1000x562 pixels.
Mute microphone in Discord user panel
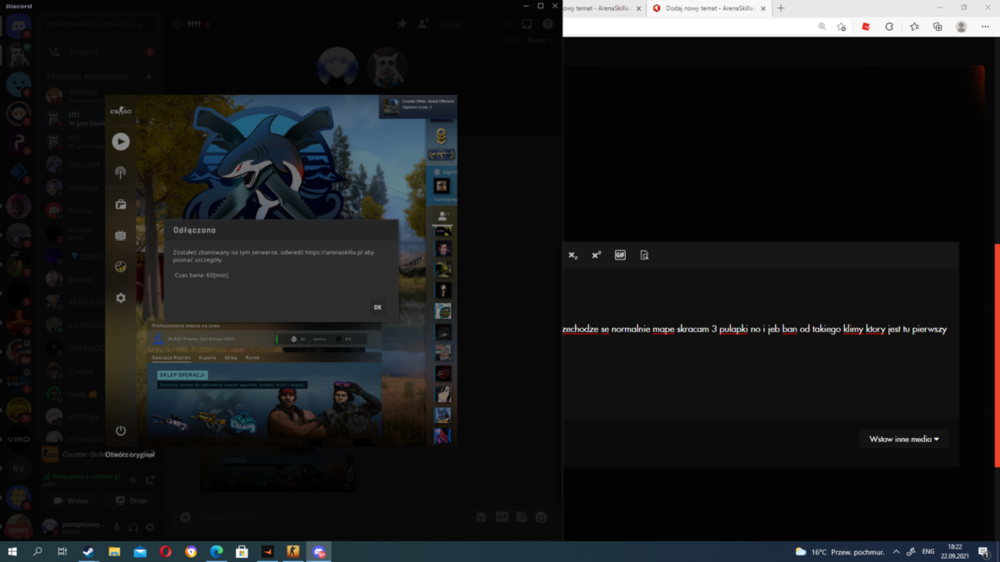117,527
